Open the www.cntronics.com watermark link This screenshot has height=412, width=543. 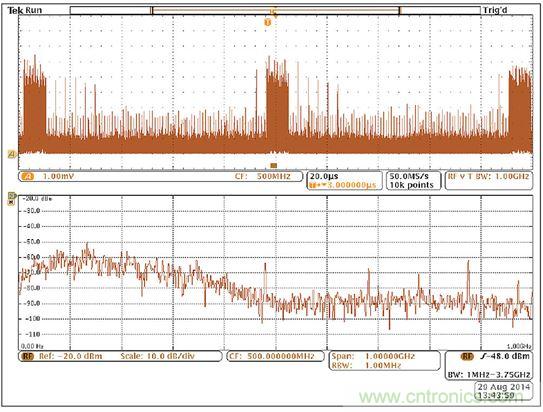[x=440, y=397]
